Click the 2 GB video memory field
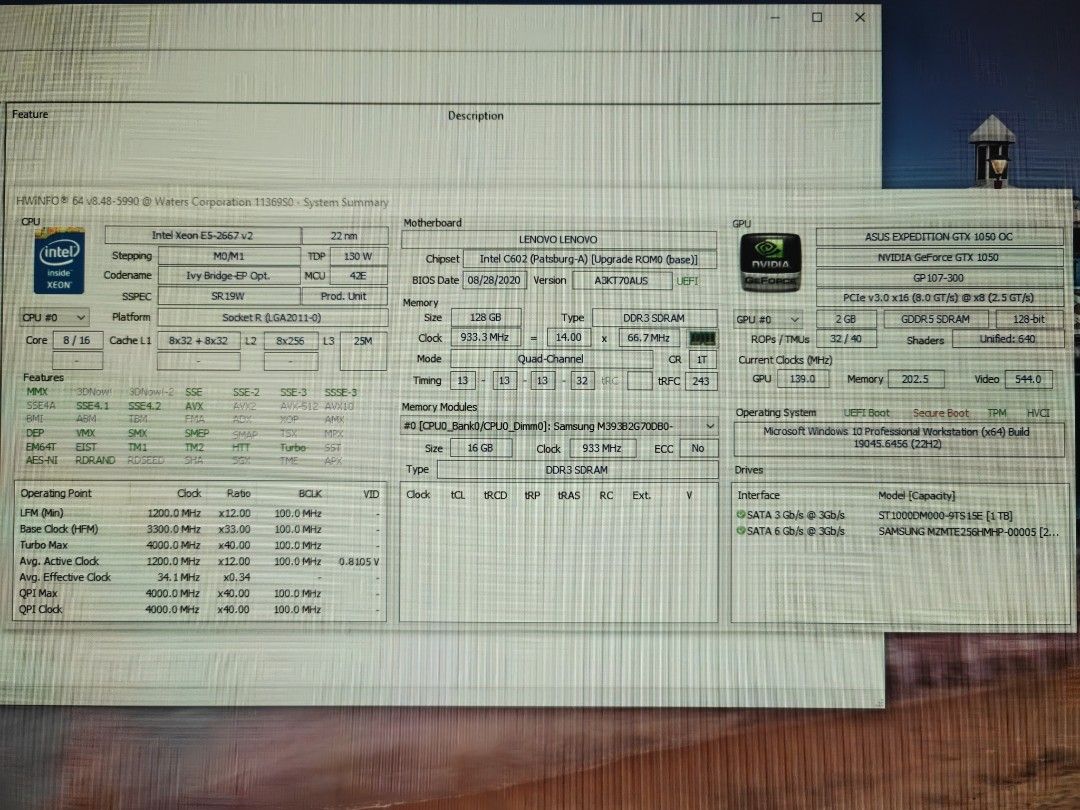 click(847, 320)
